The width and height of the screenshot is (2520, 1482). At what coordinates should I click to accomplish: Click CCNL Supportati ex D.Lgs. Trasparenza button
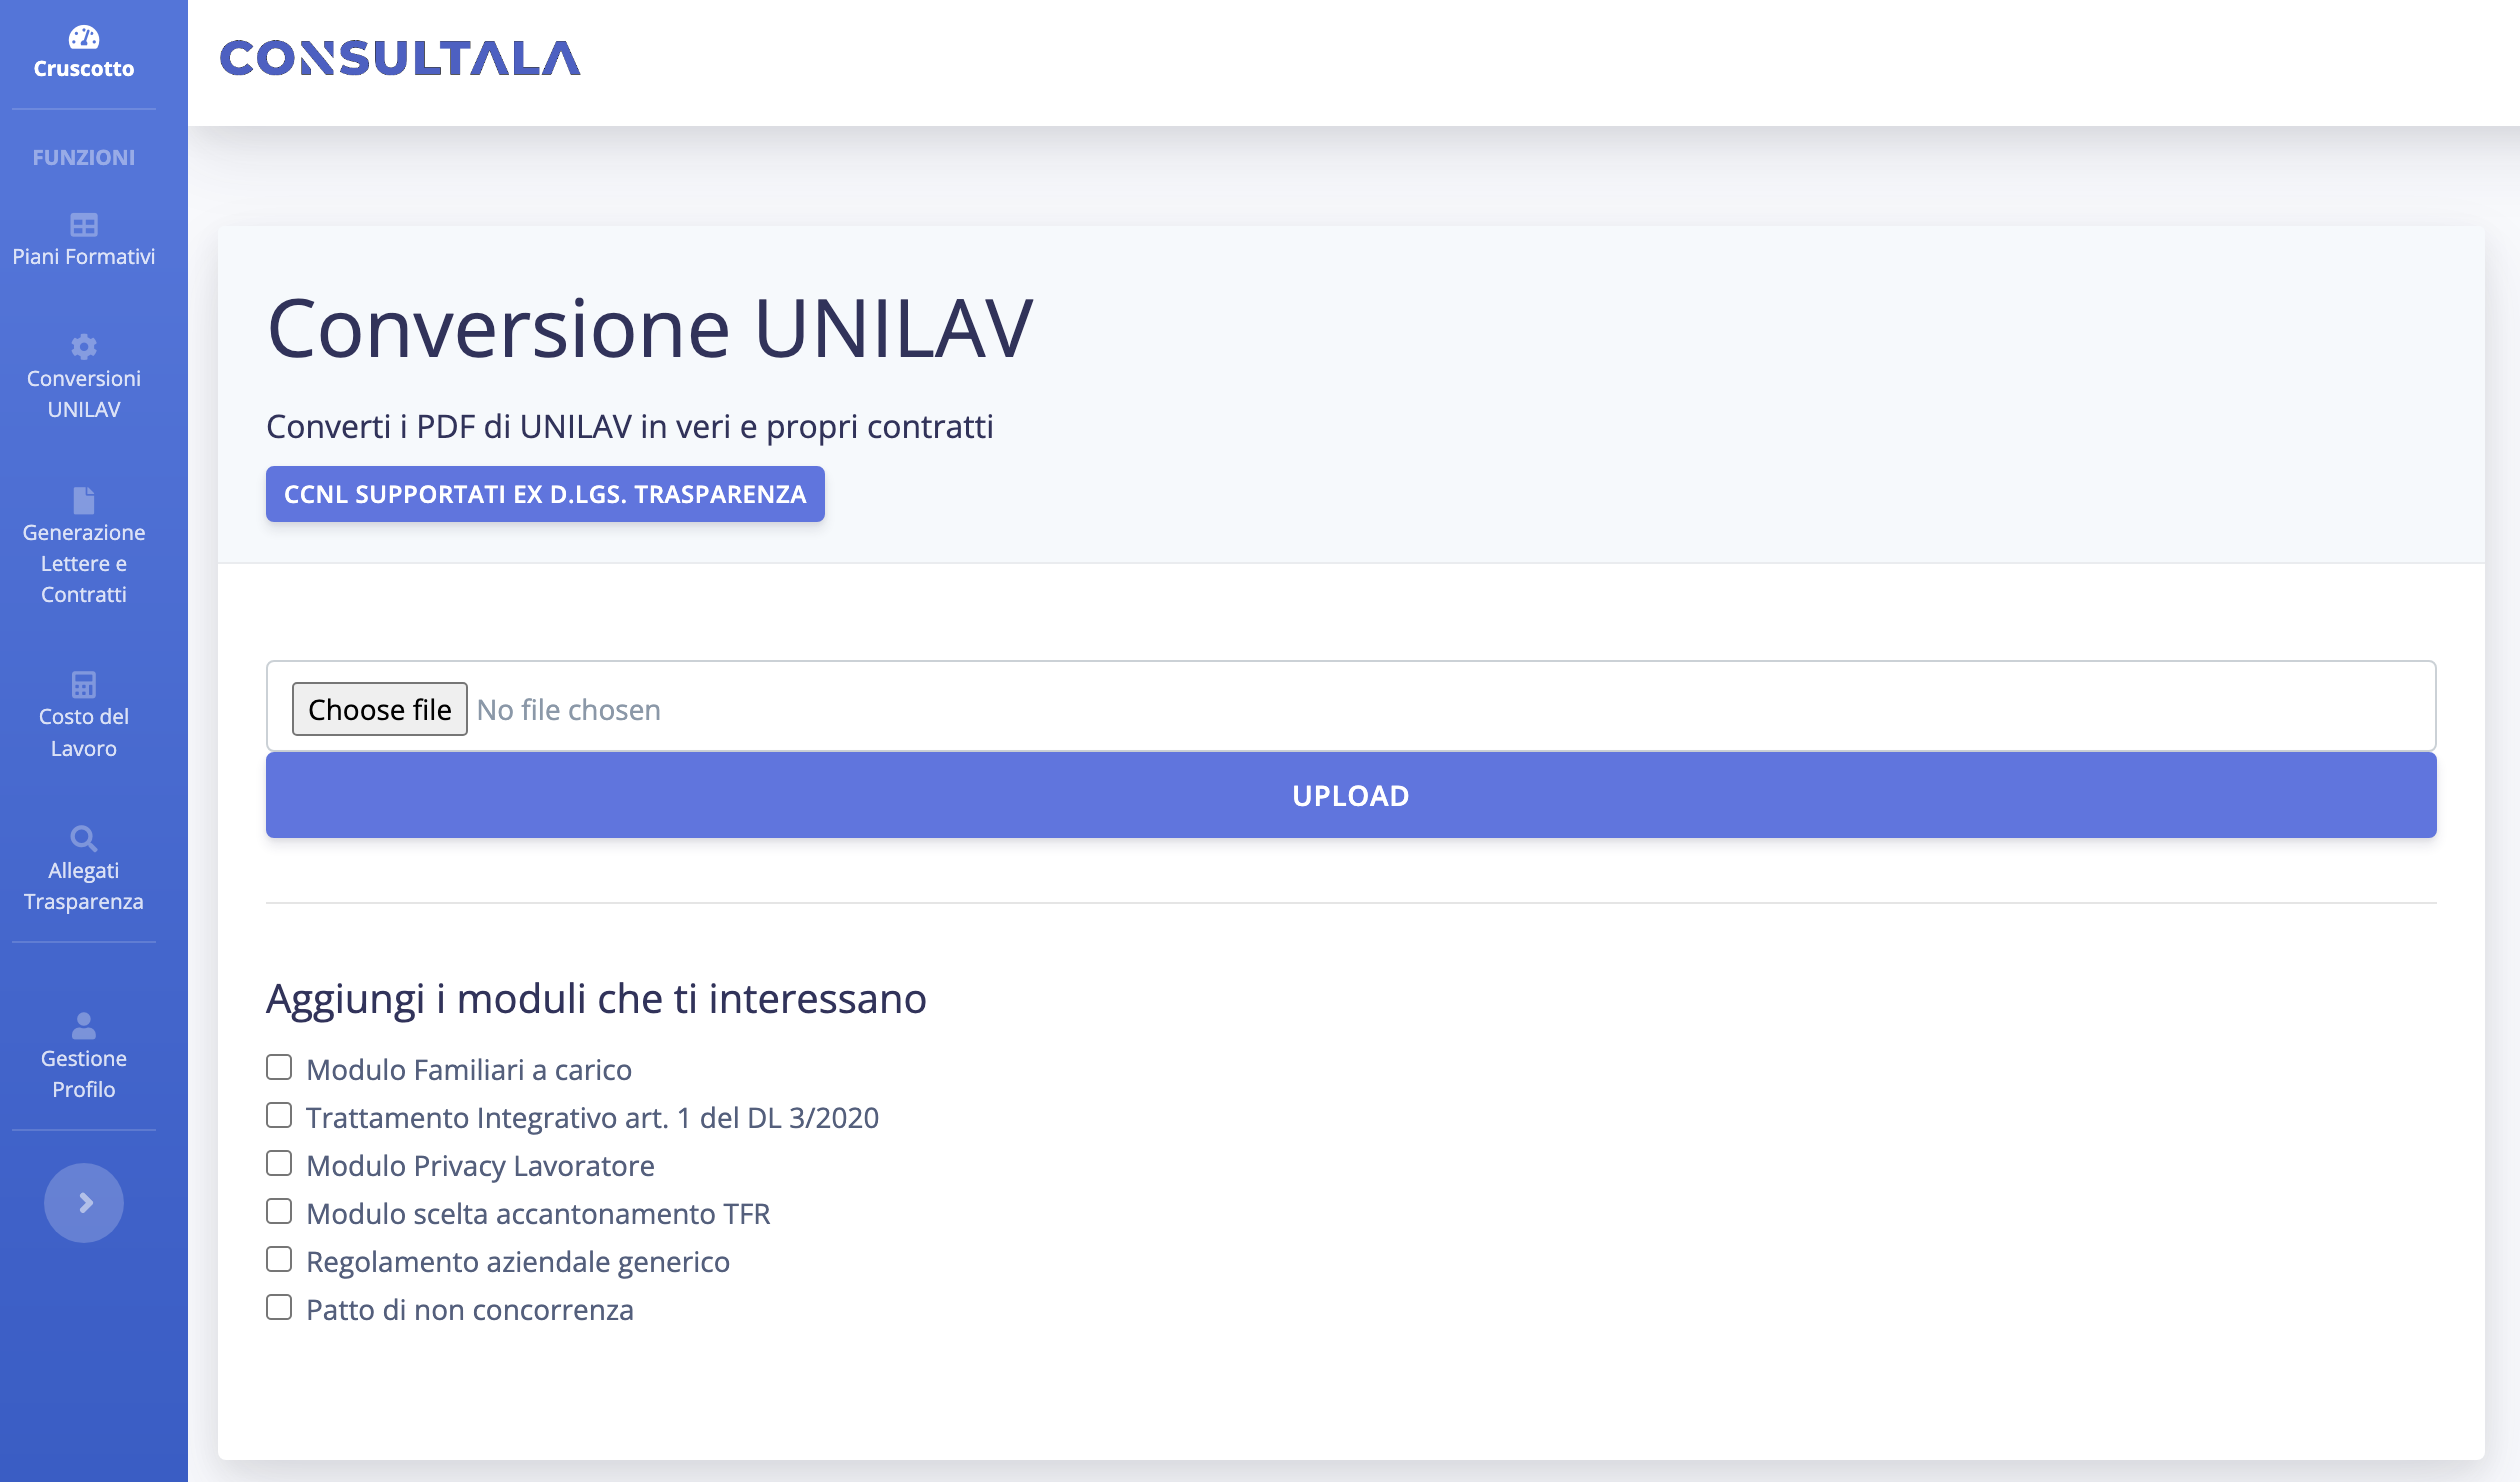[545, 494]
